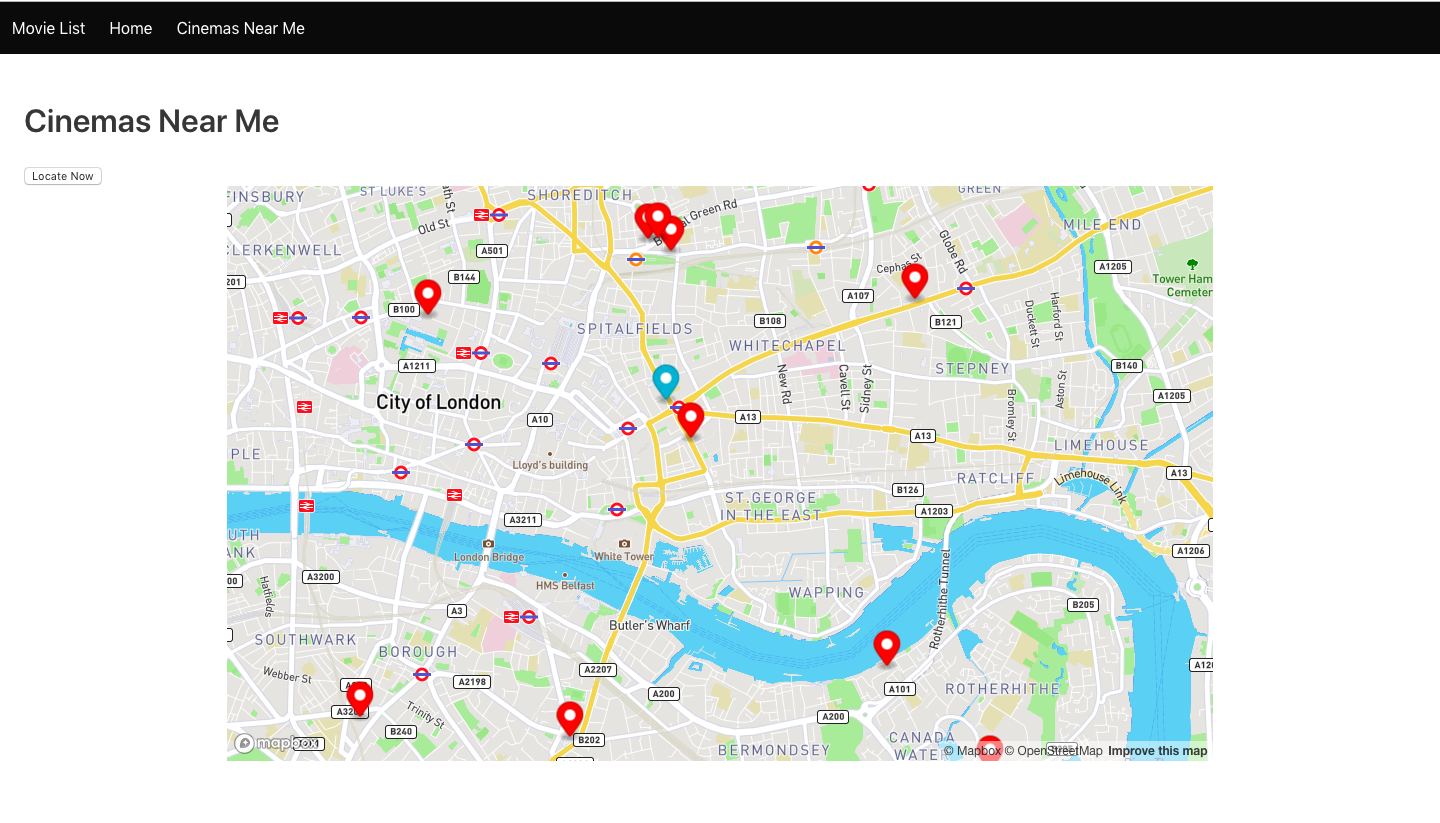The height and width of the screenshot is (823, 1440).
Task: Select red cinema pin near Borough
Action: 359,698
